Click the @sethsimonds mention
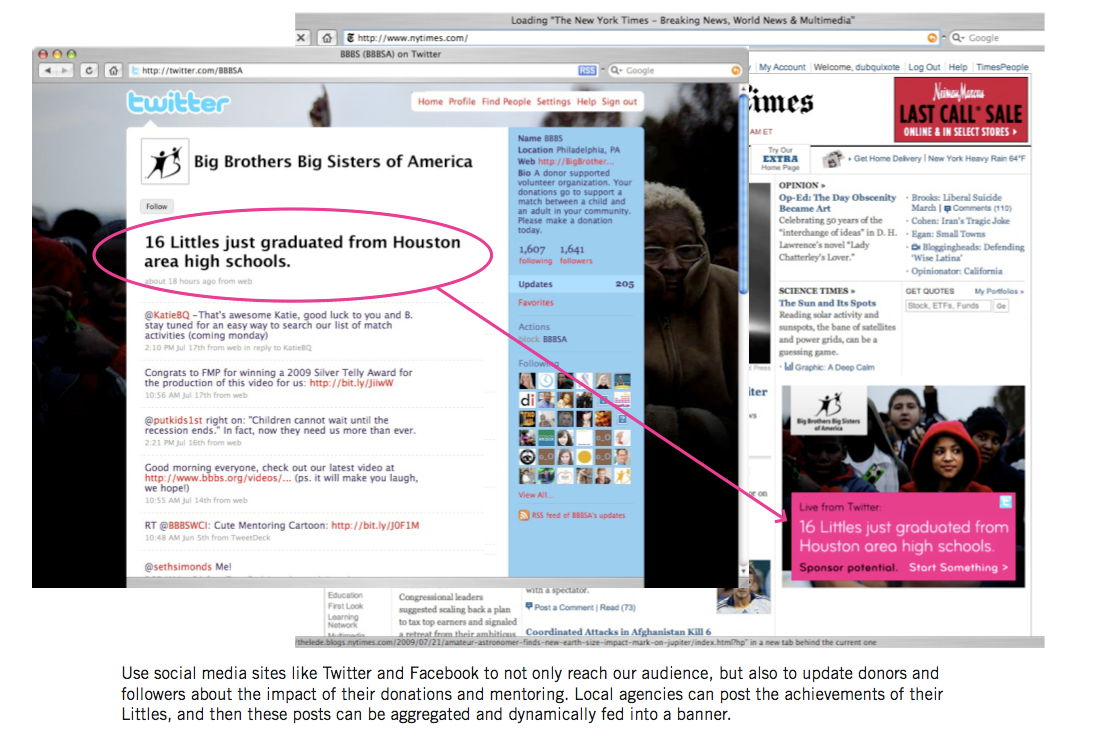 coord(178,567)
